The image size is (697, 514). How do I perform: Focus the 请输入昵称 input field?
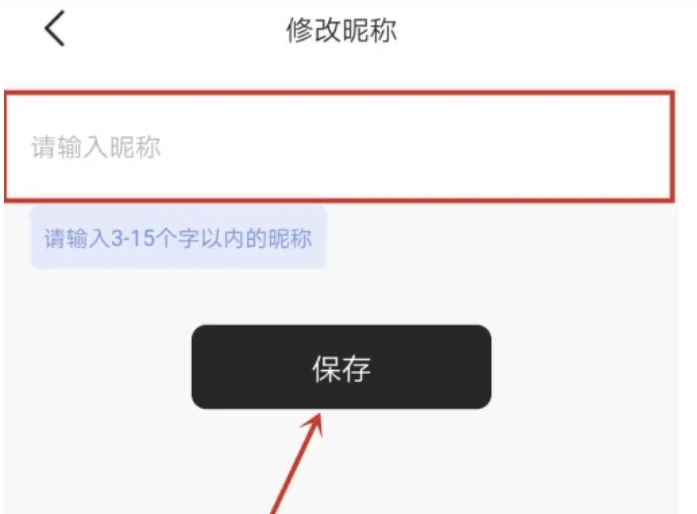(340, 147)
